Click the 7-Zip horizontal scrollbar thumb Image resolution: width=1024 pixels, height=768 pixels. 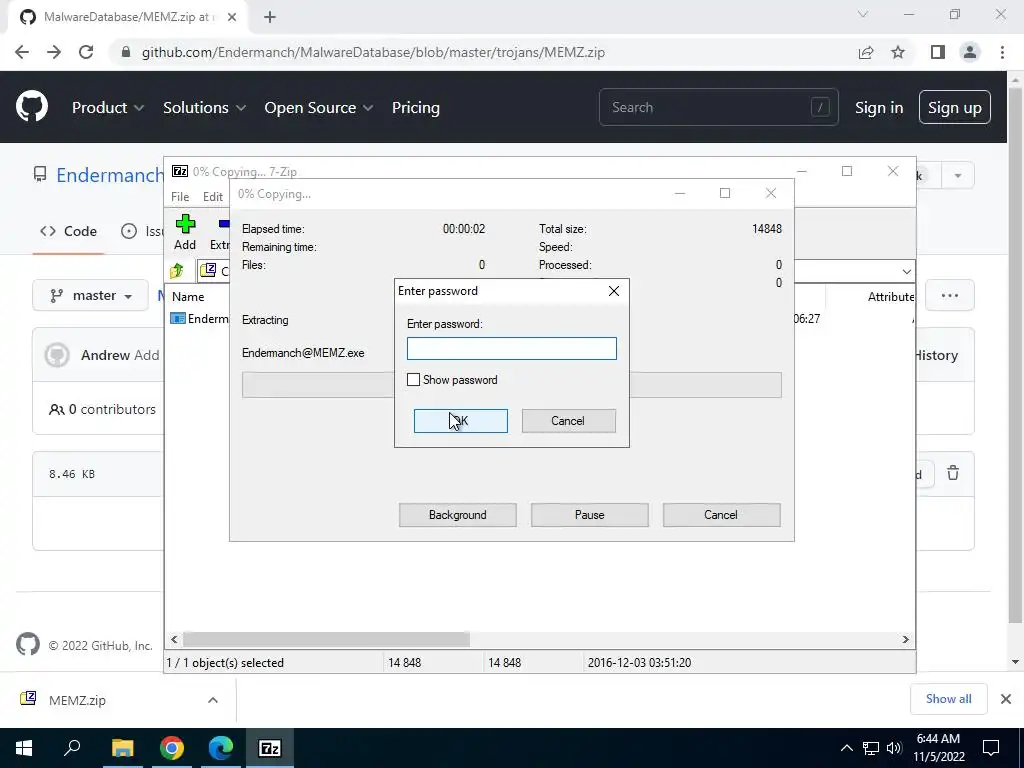326,639
